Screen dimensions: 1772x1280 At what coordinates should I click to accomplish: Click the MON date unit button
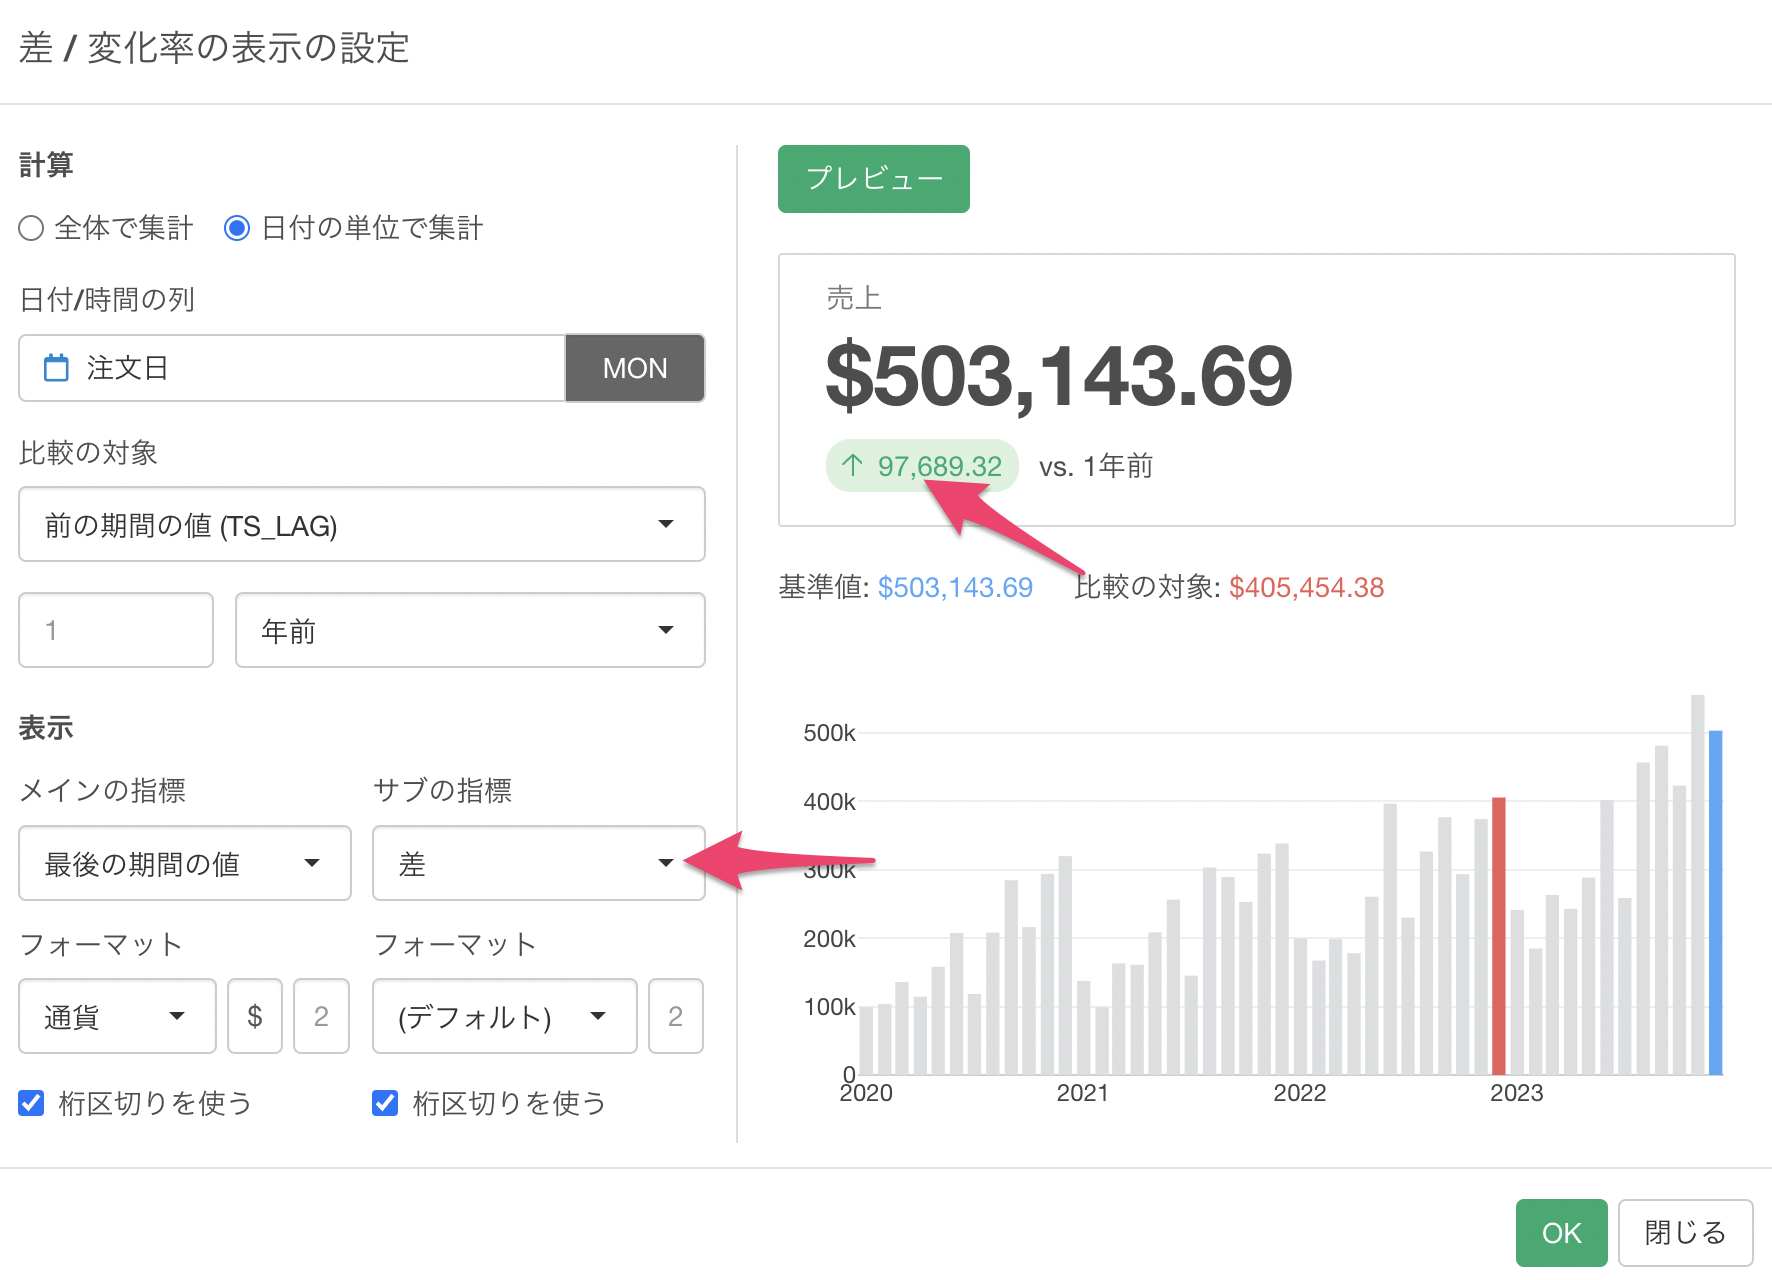(x=634, y=368)
